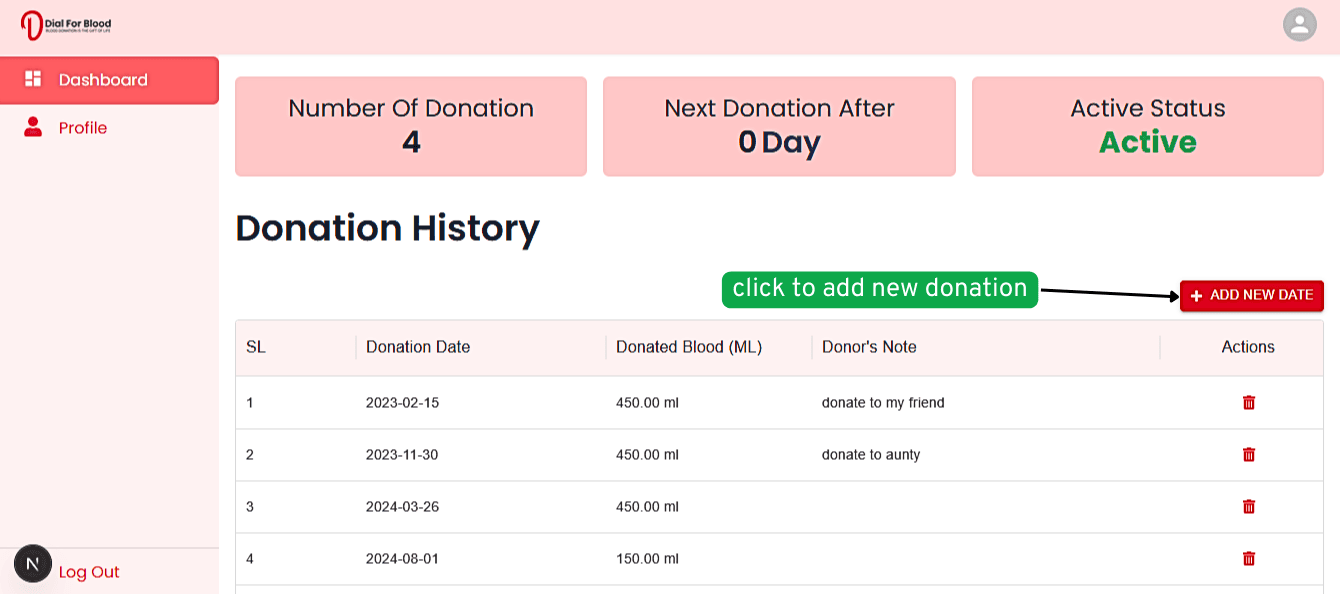The height and width of the screenshot is (594, 1340).
Task: Click the Donor's Note column header
Action: tap(869, 347)
